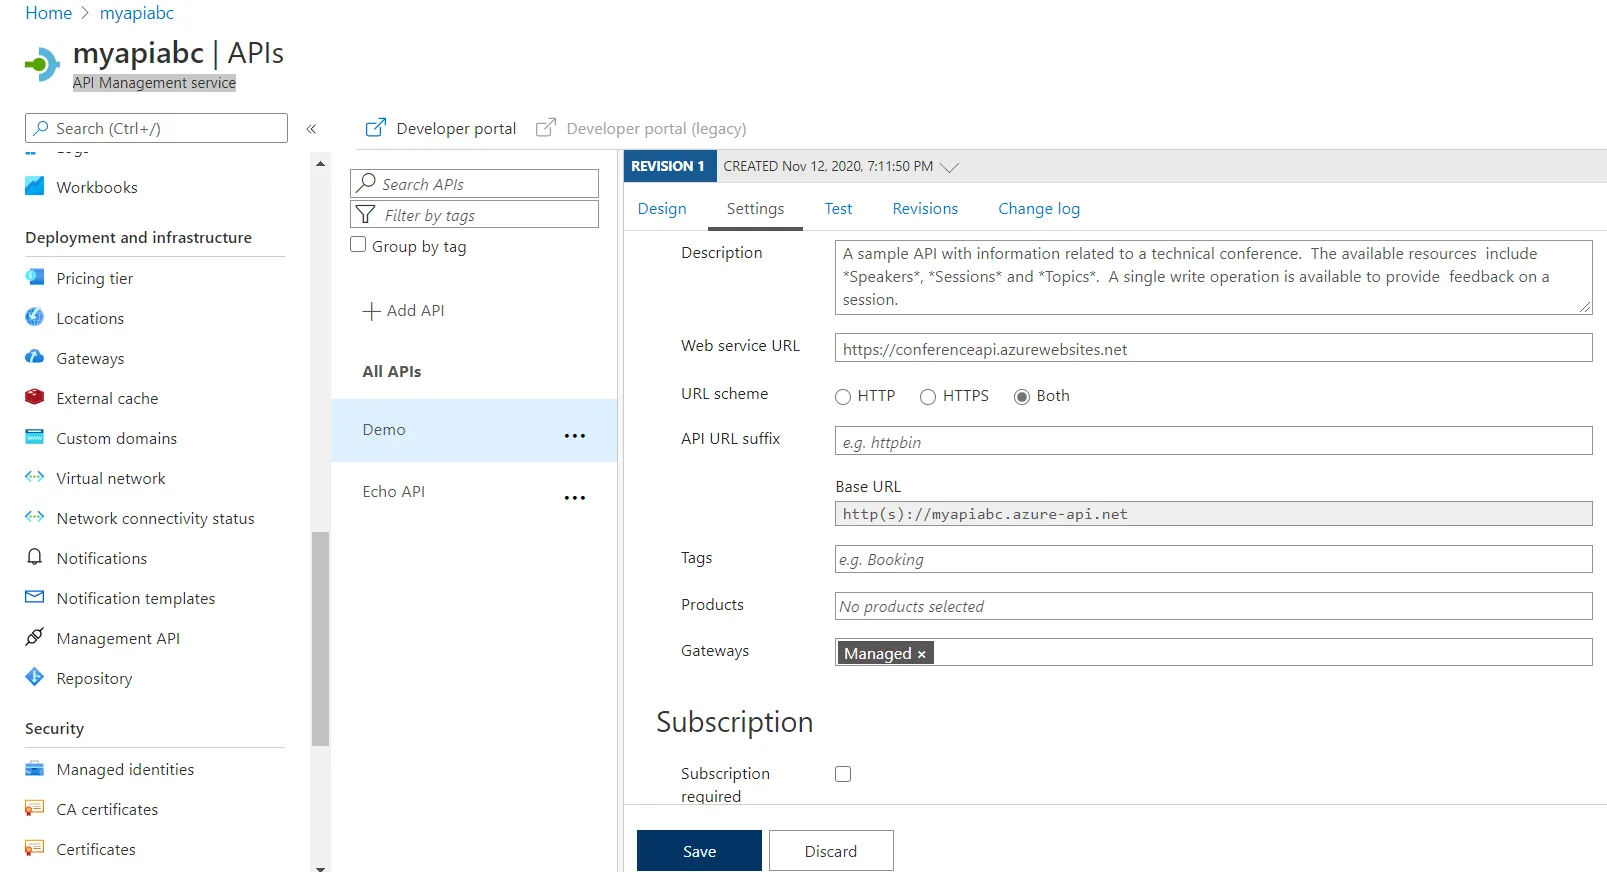Select the Both URL scheme radio button
Viewport: 1607px width, 872px height.
point(1022,397)
